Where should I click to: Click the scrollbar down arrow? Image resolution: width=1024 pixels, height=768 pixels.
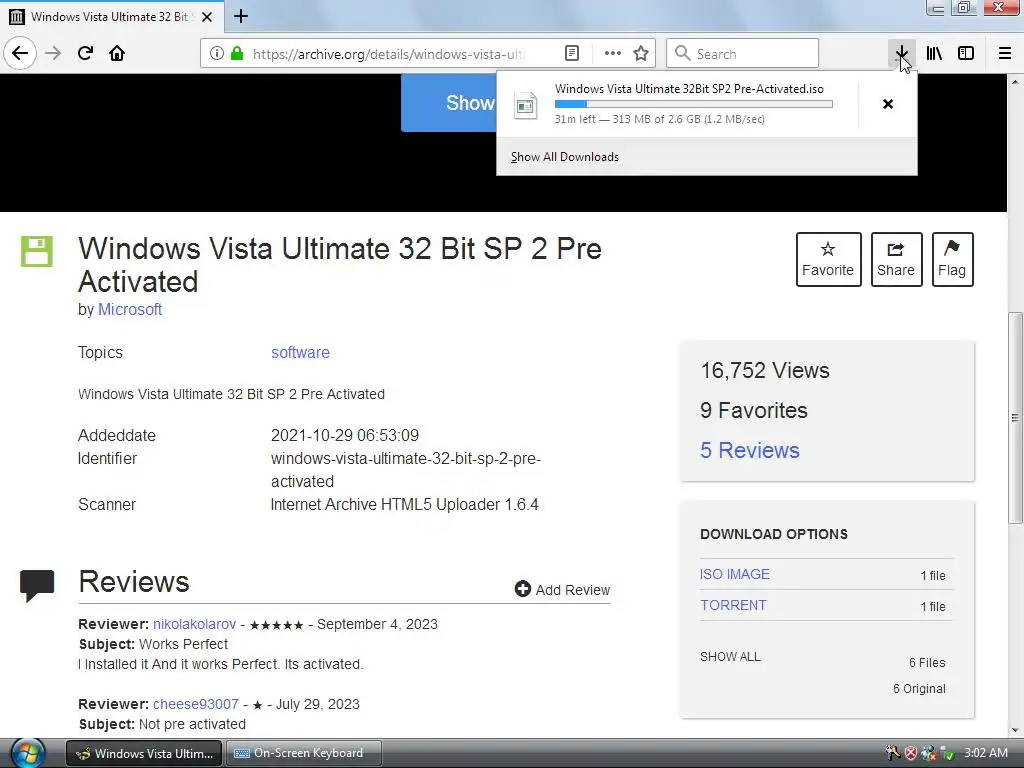[x=1015, y=730]
